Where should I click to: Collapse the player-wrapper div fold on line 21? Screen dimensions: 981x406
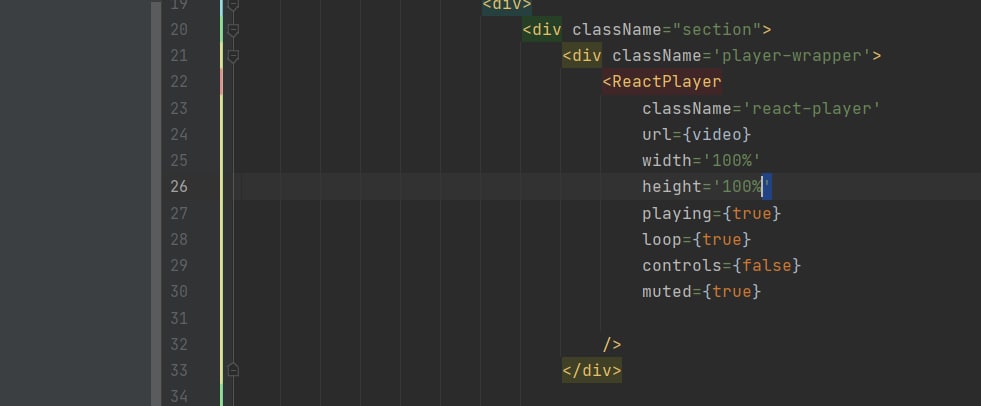[233, 56]
